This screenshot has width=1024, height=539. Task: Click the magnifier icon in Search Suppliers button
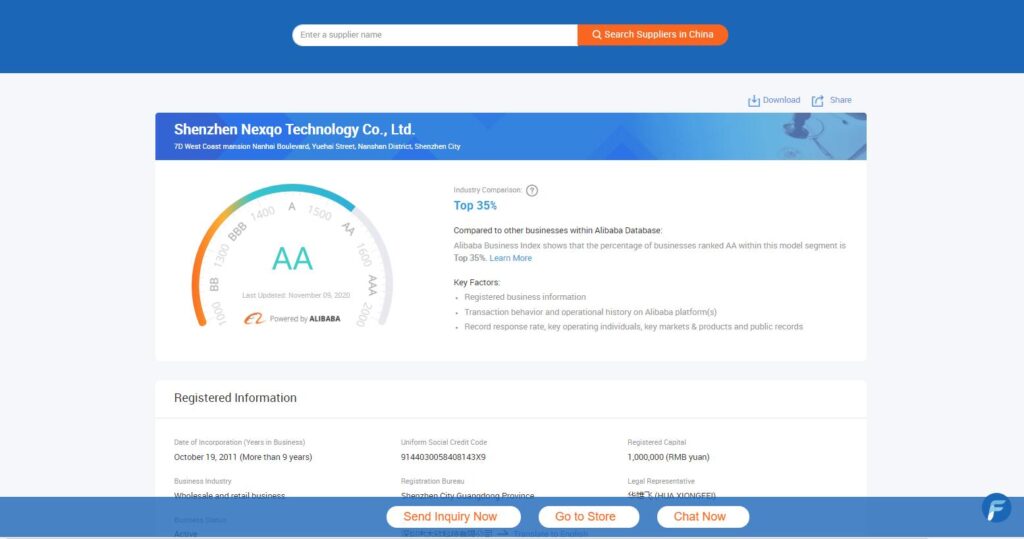(596, 35)
